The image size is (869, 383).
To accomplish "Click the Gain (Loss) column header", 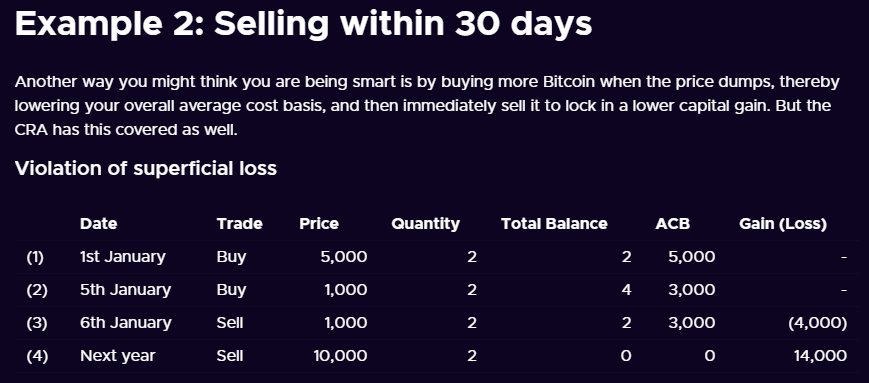I will click(x=783, y=223).
